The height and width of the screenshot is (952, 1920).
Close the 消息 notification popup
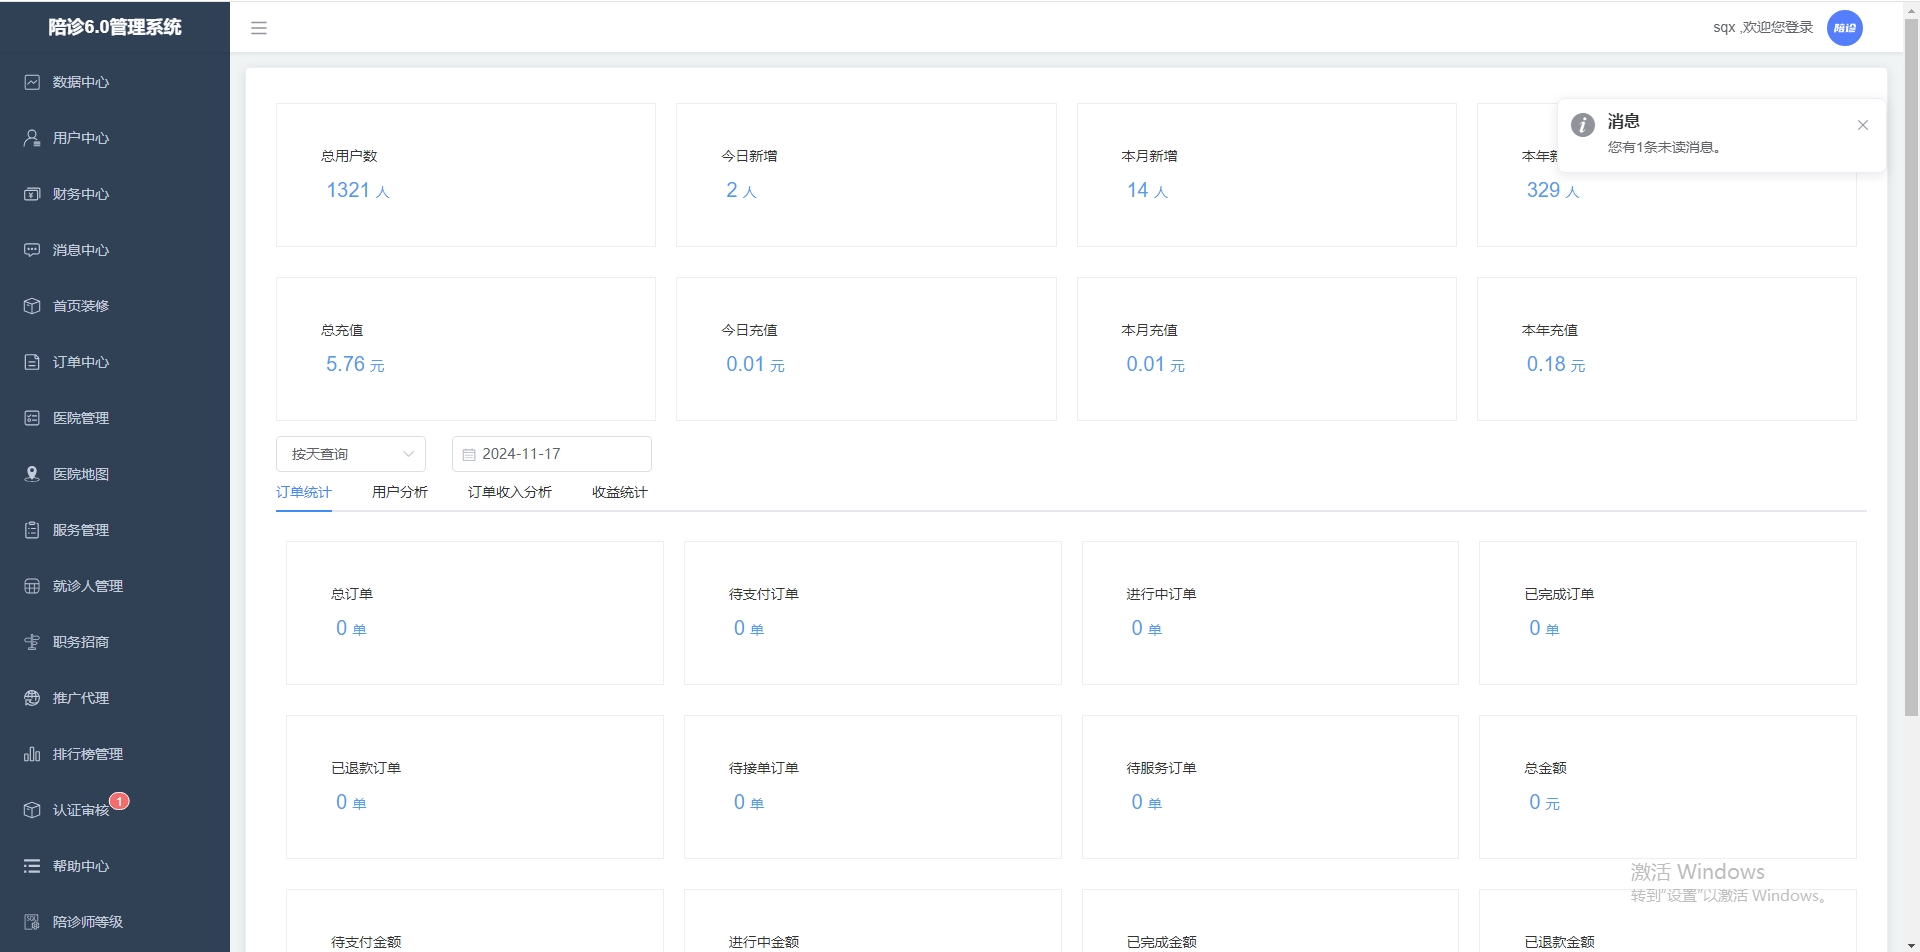(1862, 125)
